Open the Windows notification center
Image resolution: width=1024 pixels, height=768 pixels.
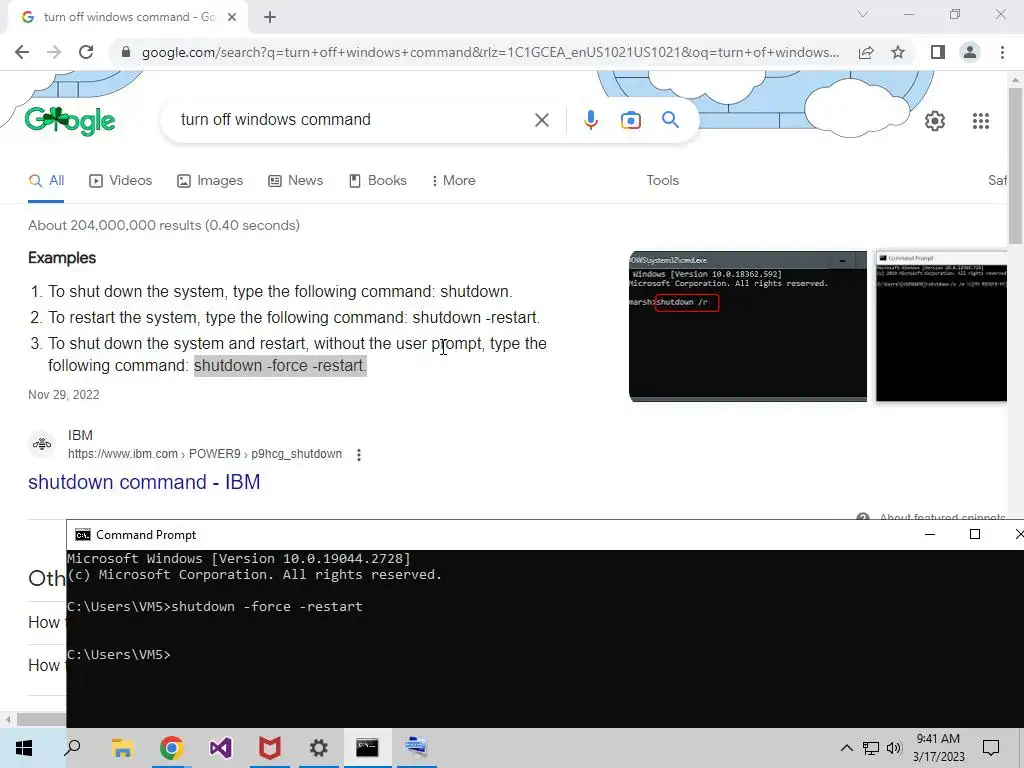point(991,748)
